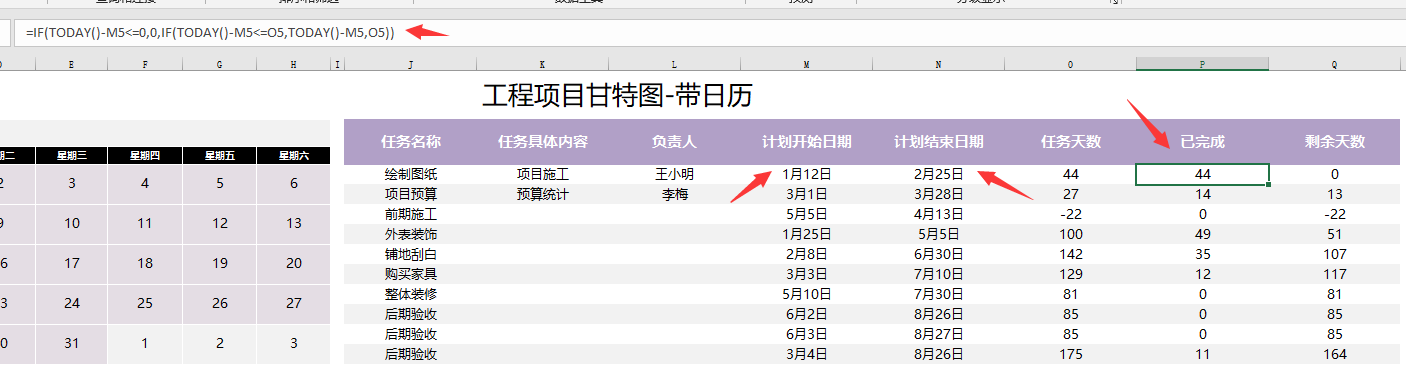Viewport: 1406px width, 377px height.
Task: Select the 整体装修 task cell
Action: click(411, 294)
